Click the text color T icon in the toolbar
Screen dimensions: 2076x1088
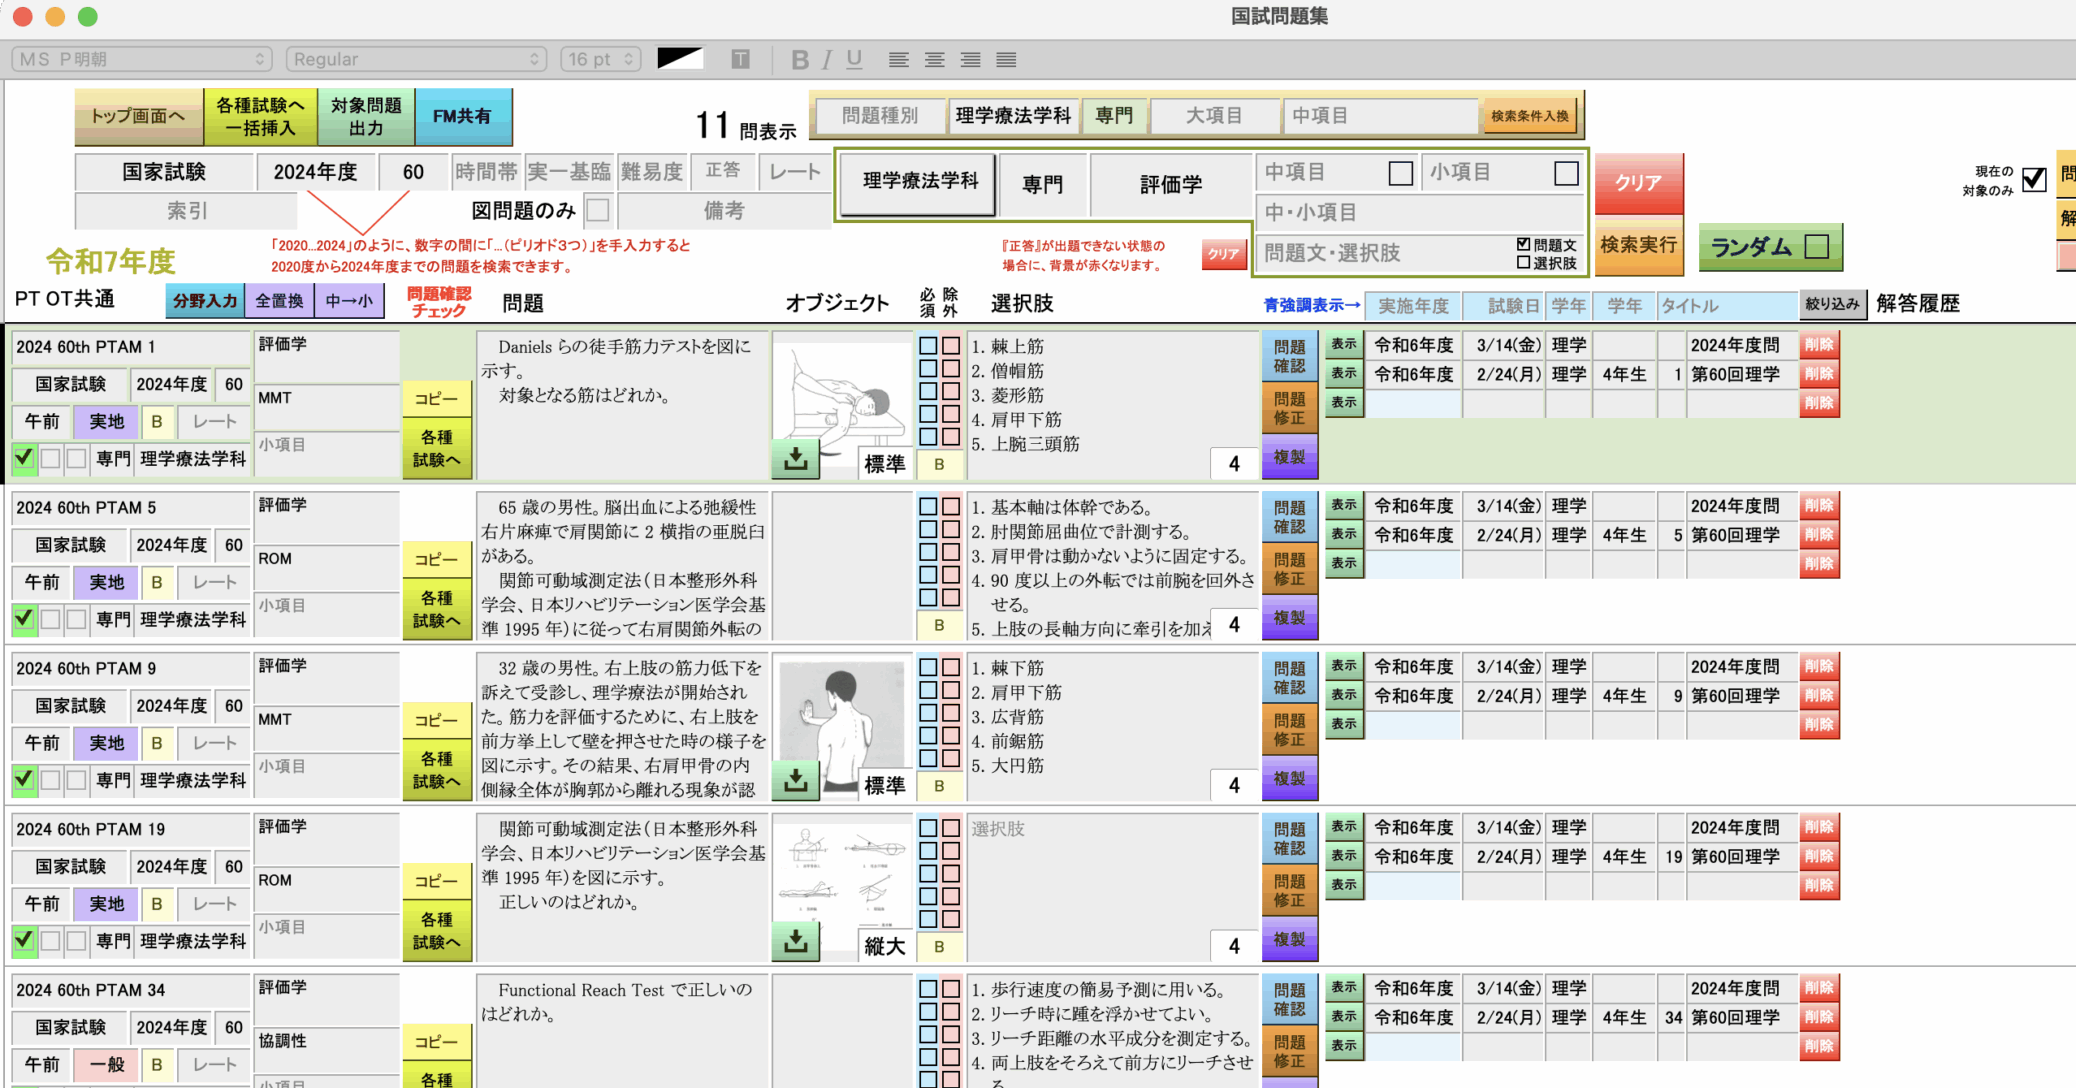click(741, 59)
